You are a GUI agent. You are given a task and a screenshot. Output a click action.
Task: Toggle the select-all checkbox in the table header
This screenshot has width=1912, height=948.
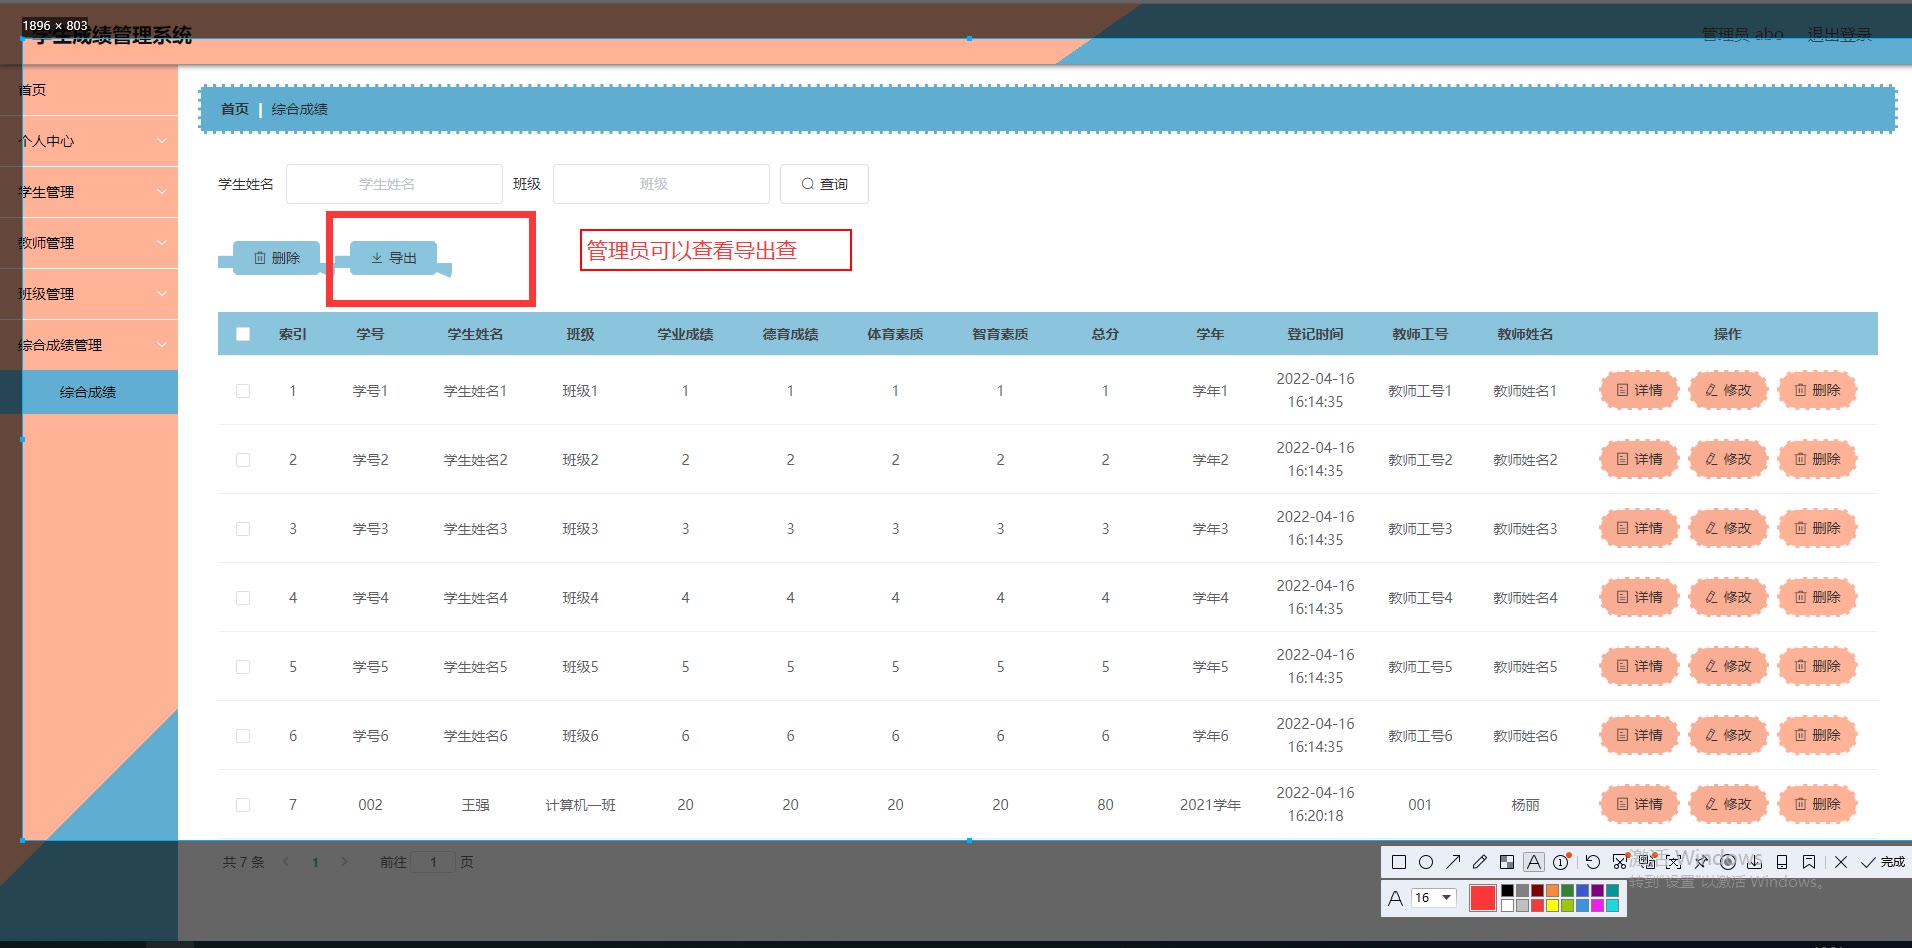[243, 334]
